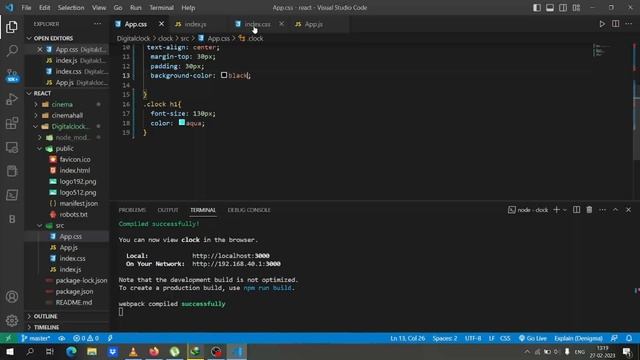Close the index.css editor tab
Image resolution: width=640 pixels, height=360 pixels.
point(281,24)
